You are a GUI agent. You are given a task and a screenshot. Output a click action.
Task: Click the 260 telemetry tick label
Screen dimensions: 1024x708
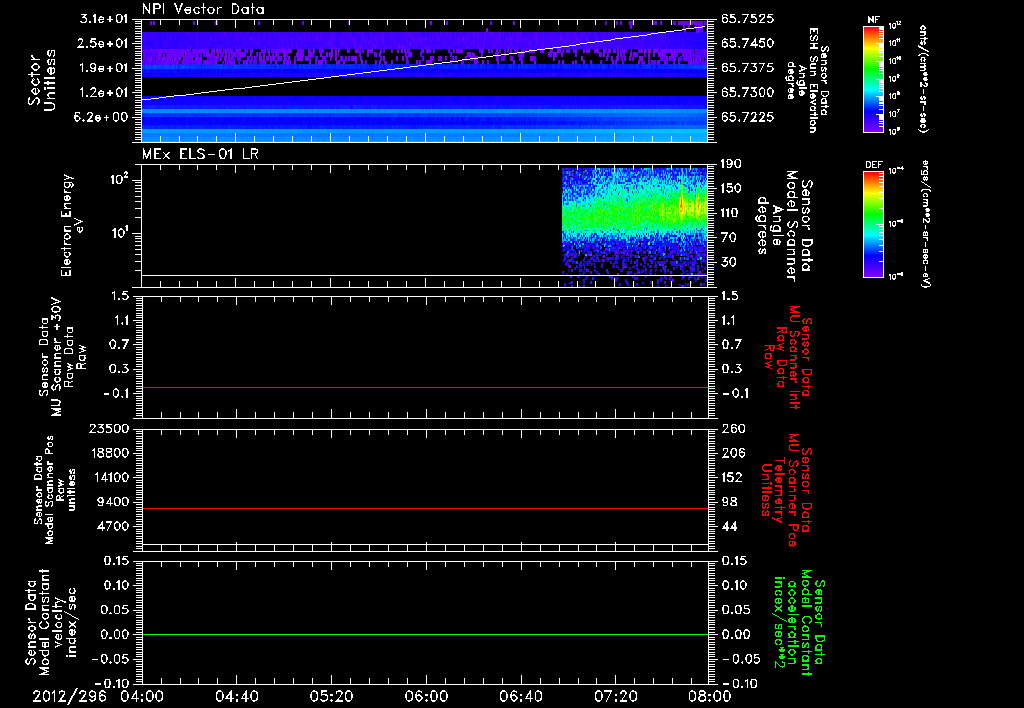click(x=733, y=428)
